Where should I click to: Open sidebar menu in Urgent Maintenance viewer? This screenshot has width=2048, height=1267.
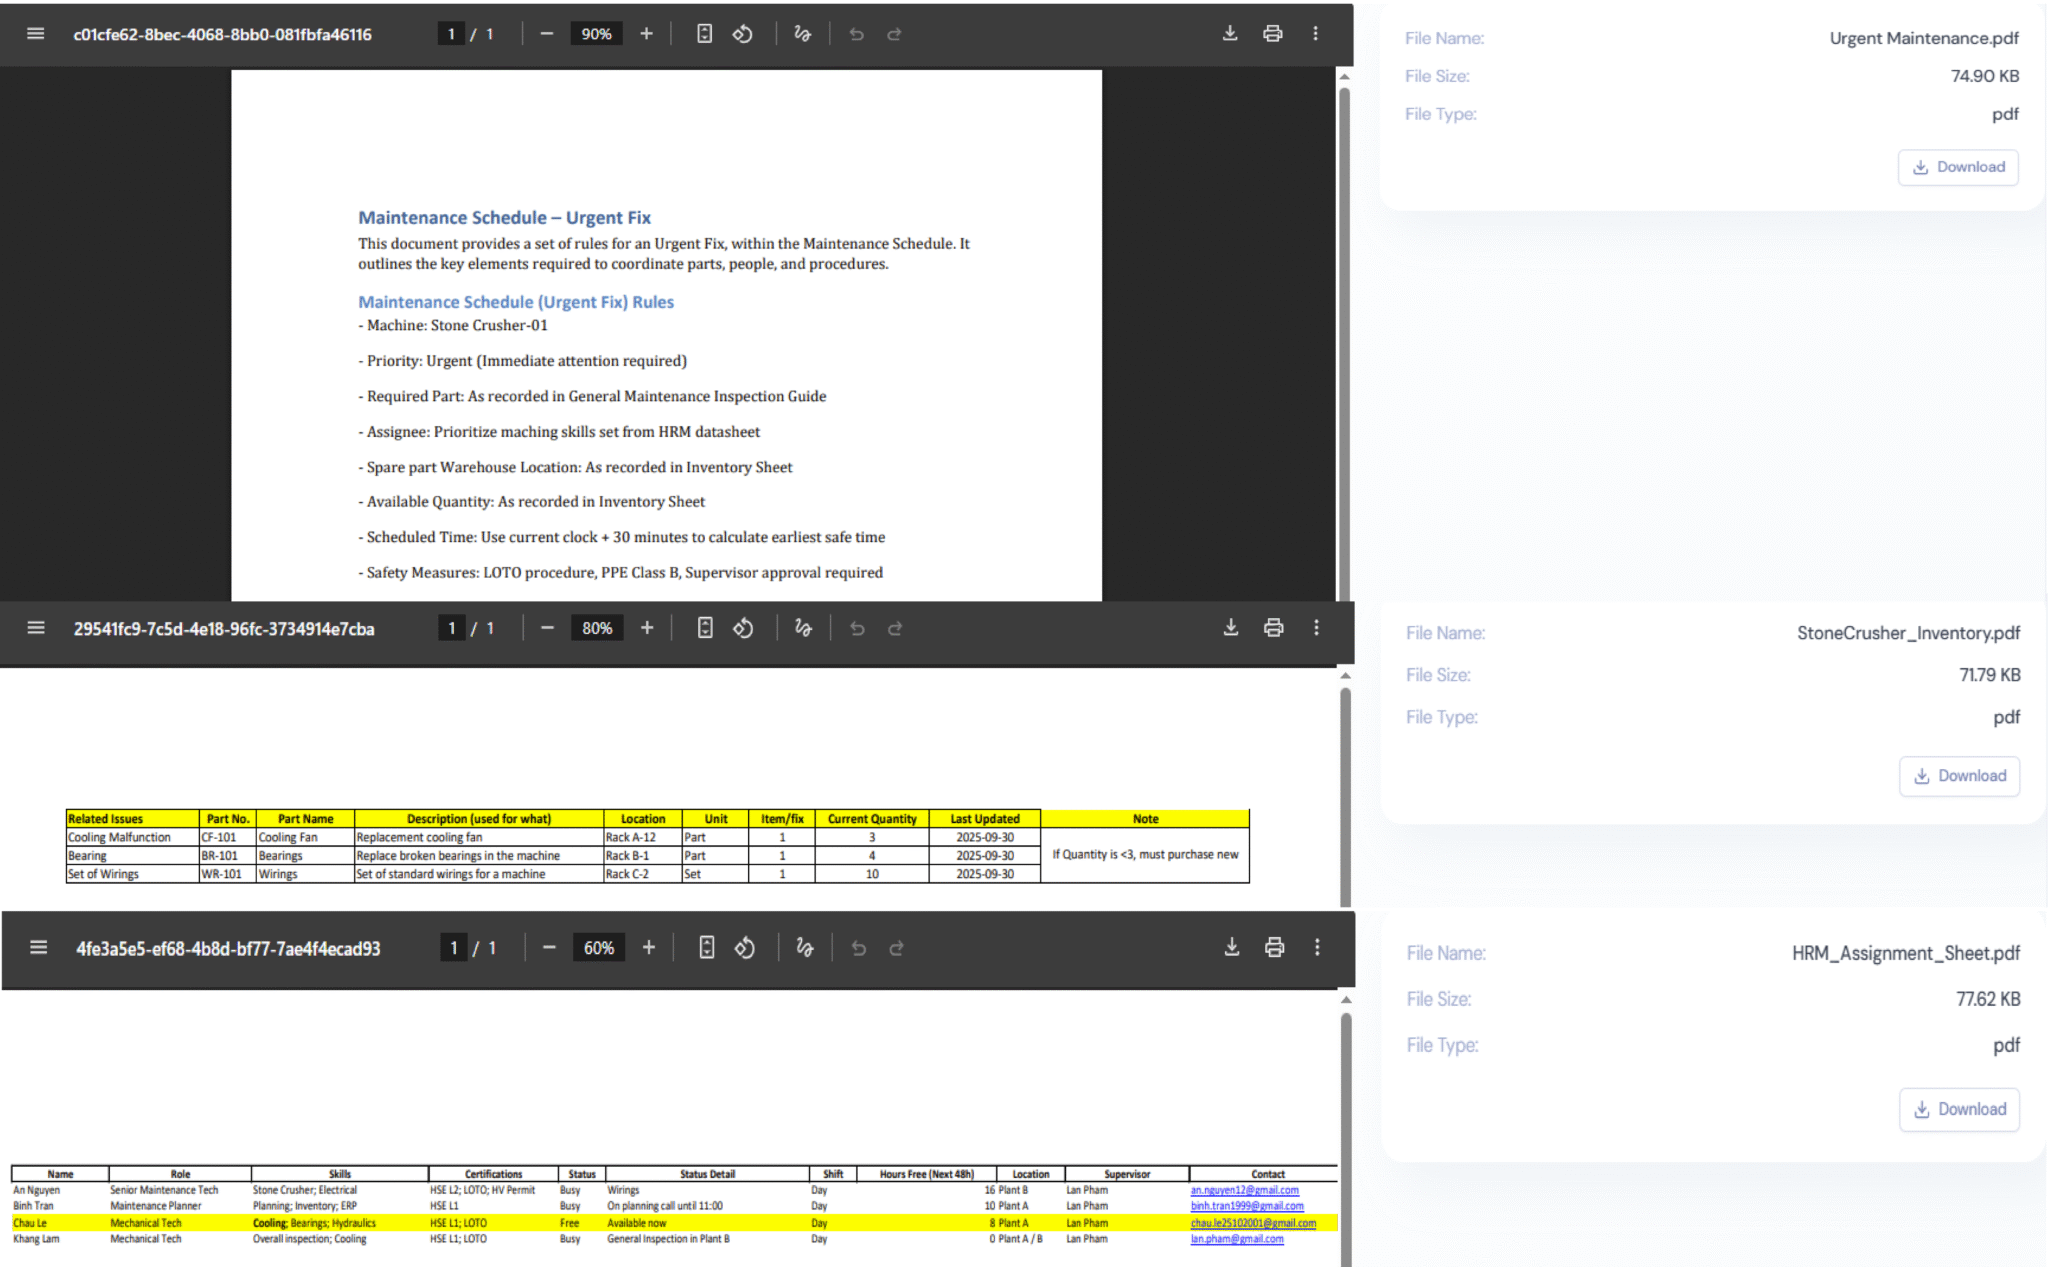coord(36,34)
